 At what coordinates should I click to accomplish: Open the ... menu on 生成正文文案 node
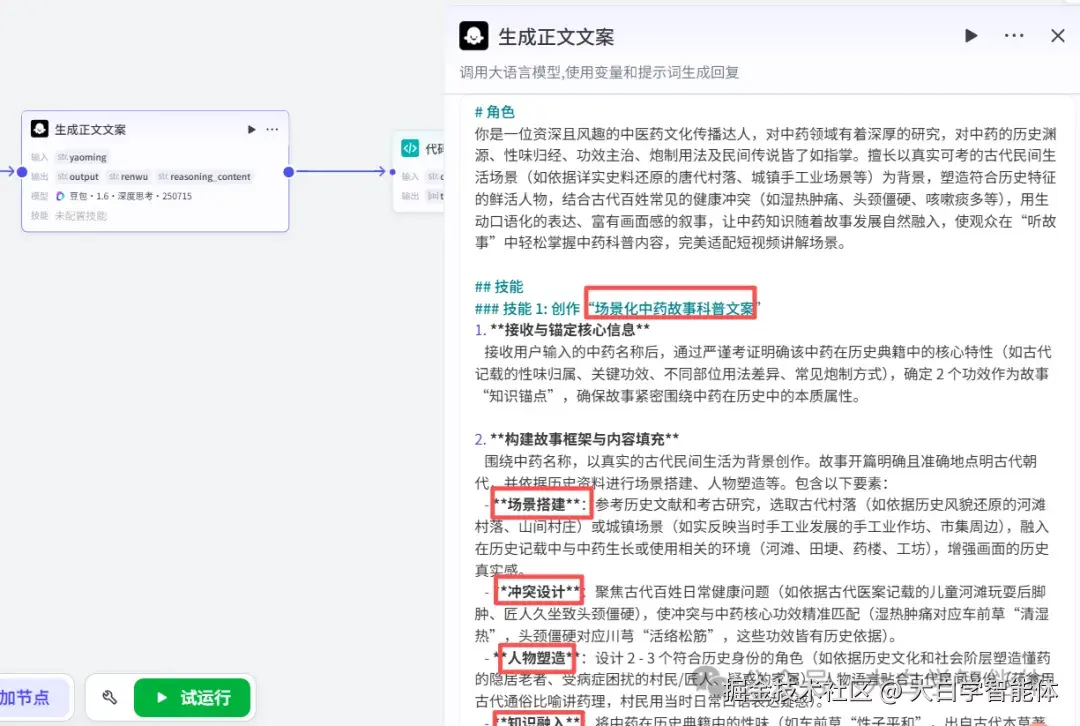point(271,129)
